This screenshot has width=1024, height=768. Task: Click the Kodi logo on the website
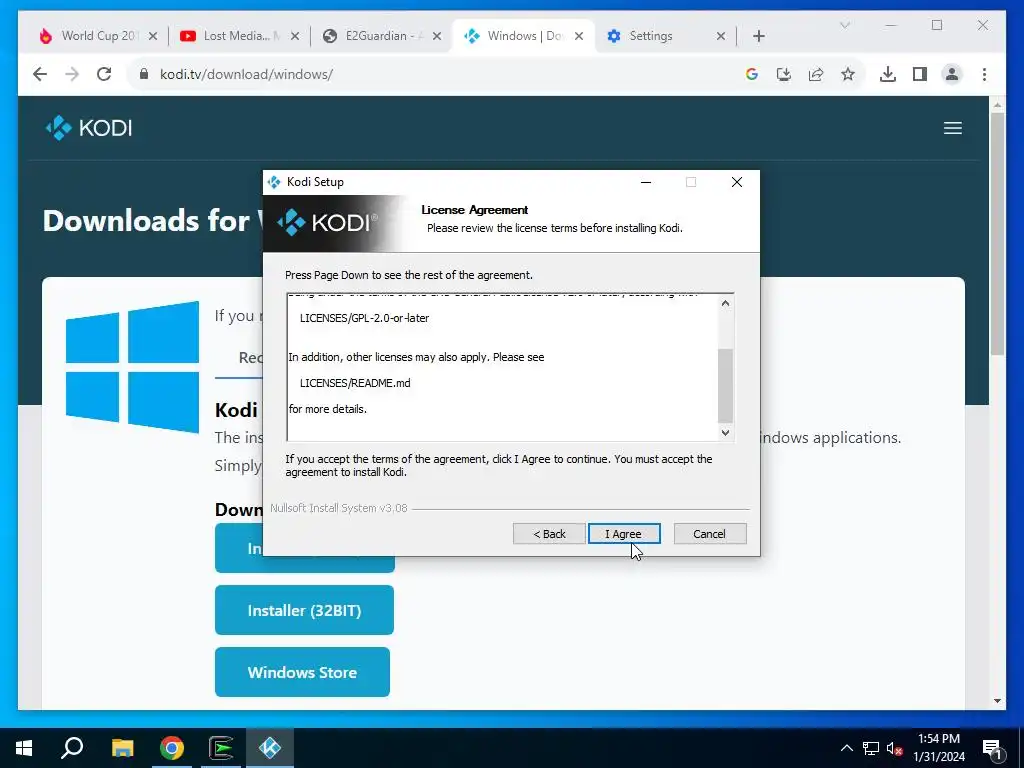pyautogui.click(x=89, y=127)
